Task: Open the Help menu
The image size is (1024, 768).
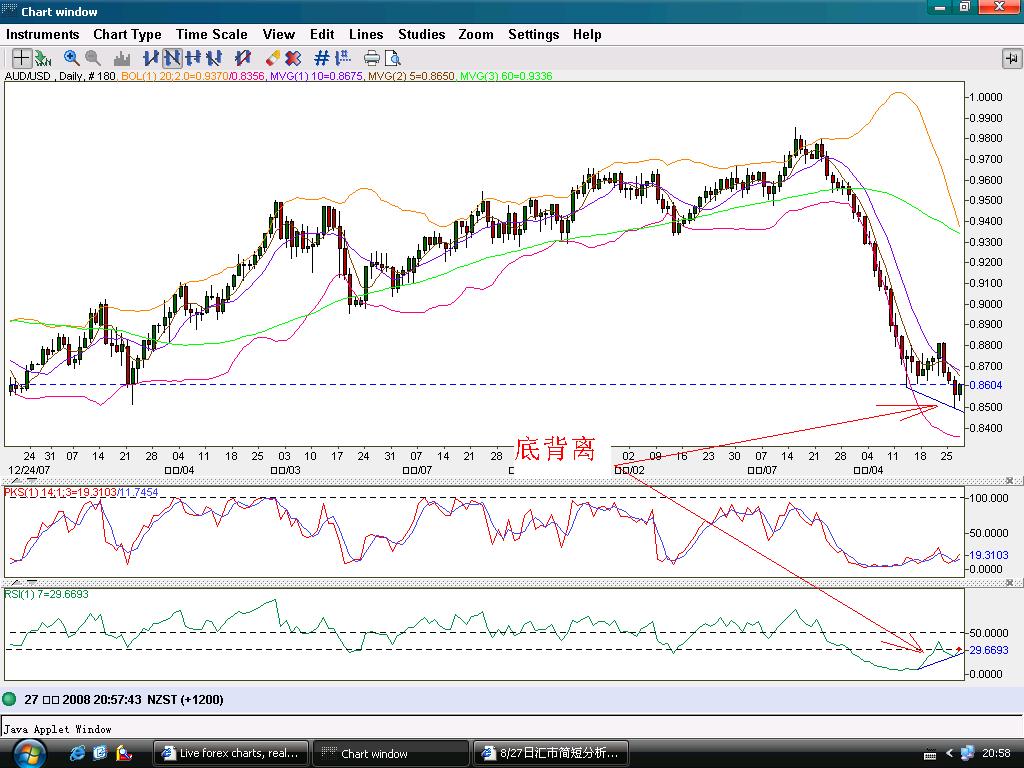Action: coord(587,35)
